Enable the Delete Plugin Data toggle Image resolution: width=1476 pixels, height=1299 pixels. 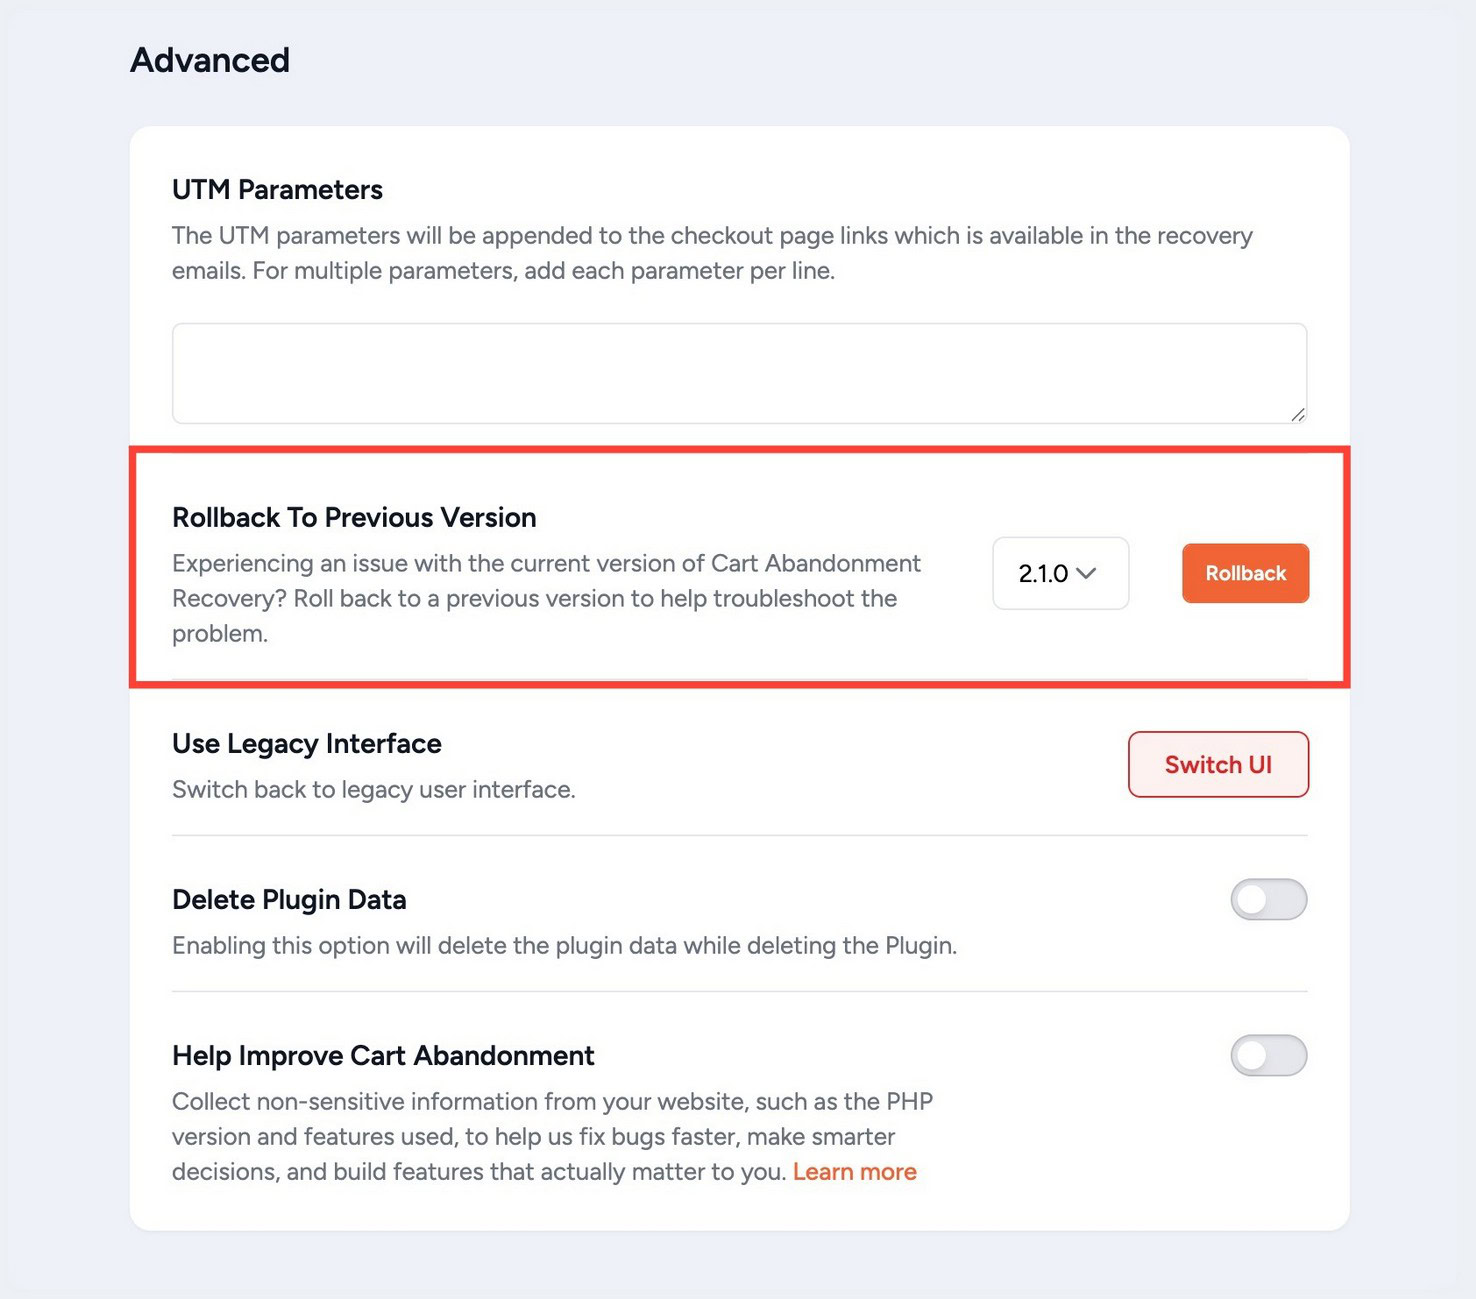1268,899
